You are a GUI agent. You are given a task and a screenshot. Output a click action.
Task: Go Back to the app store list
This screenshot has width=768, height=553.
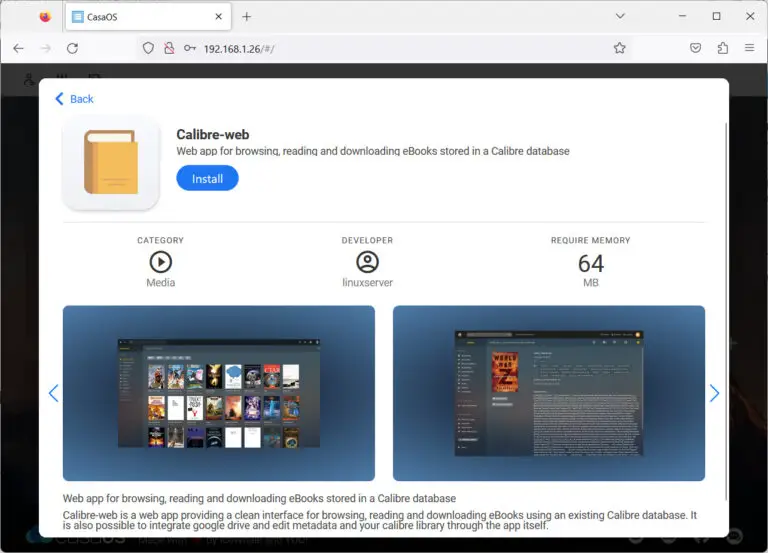[x=74, y=99]
